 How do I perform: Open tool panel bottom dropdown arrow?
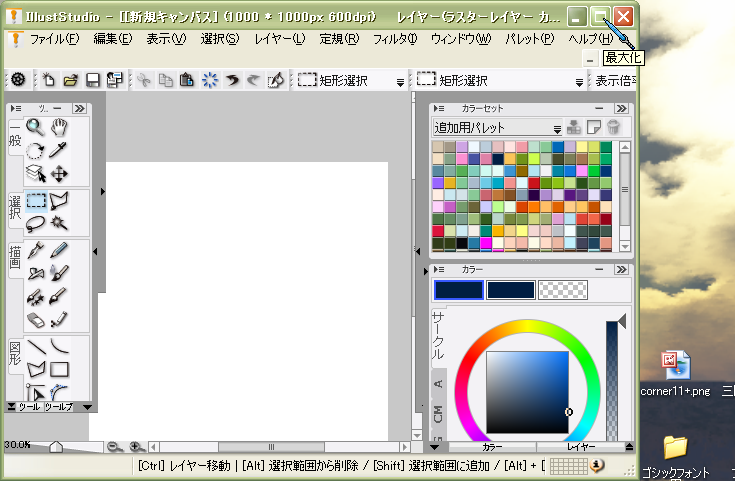[x=87, y=407]
